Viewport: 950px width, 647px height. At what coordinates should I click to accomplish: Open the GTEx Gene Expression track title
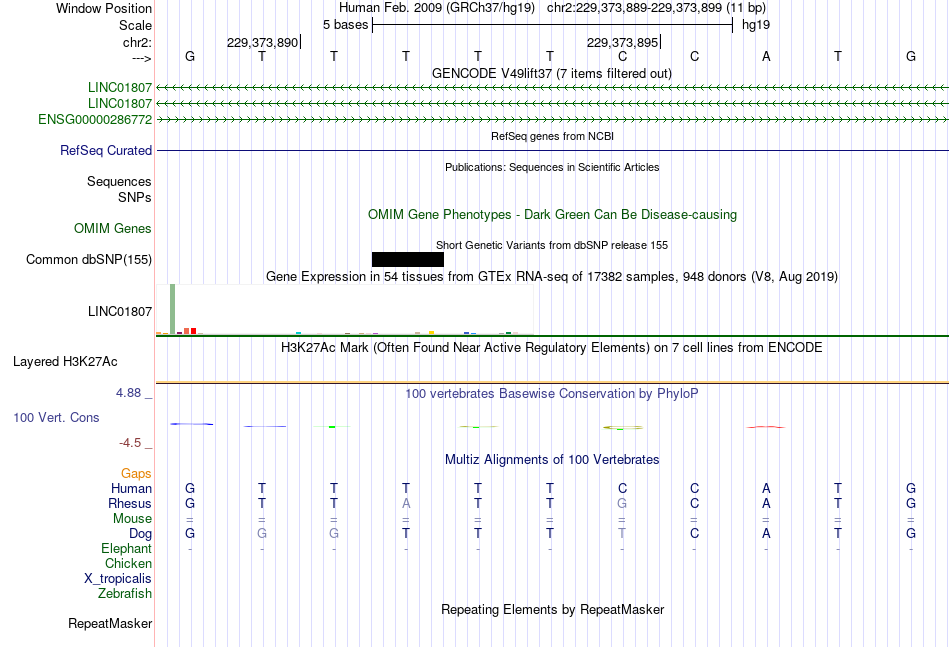point(551,276)
